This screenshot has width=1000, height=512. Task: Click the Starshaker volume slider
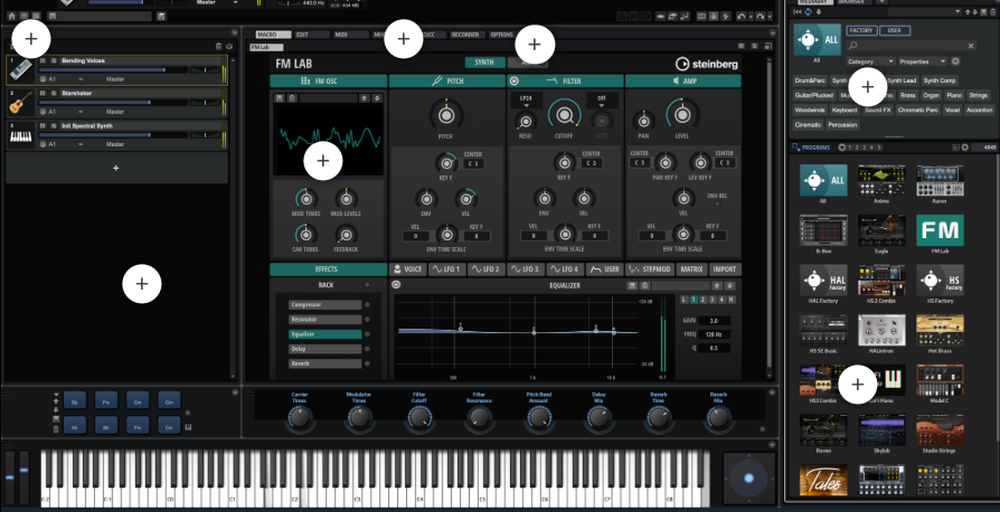point(112,102)
